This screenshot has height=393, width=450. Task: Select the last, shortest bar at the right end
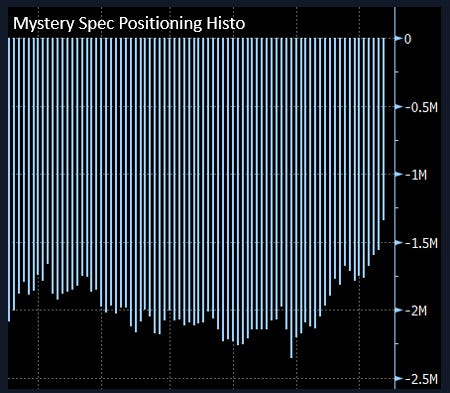point(383,129)
